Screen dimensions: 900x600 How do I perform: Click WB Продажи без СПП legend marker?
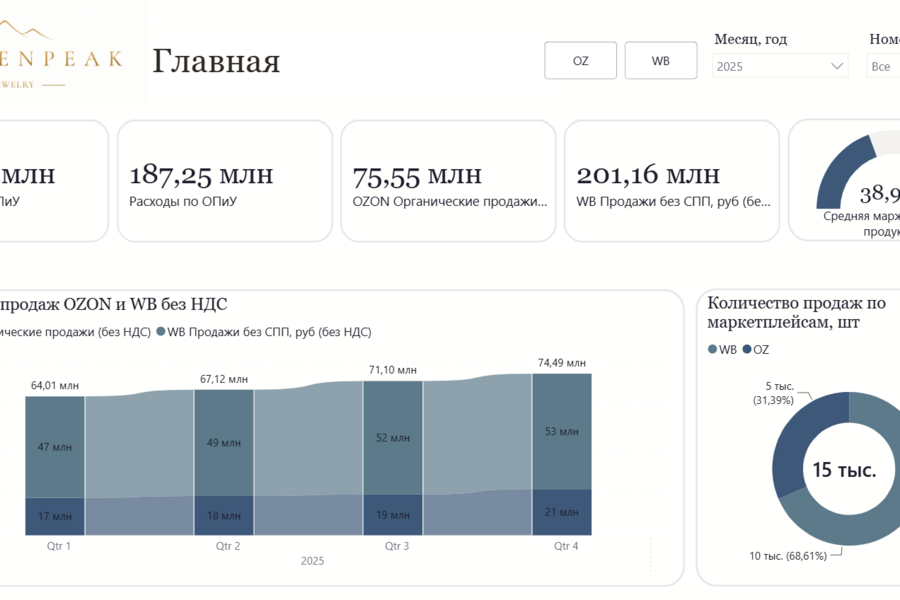click(161, 331)
